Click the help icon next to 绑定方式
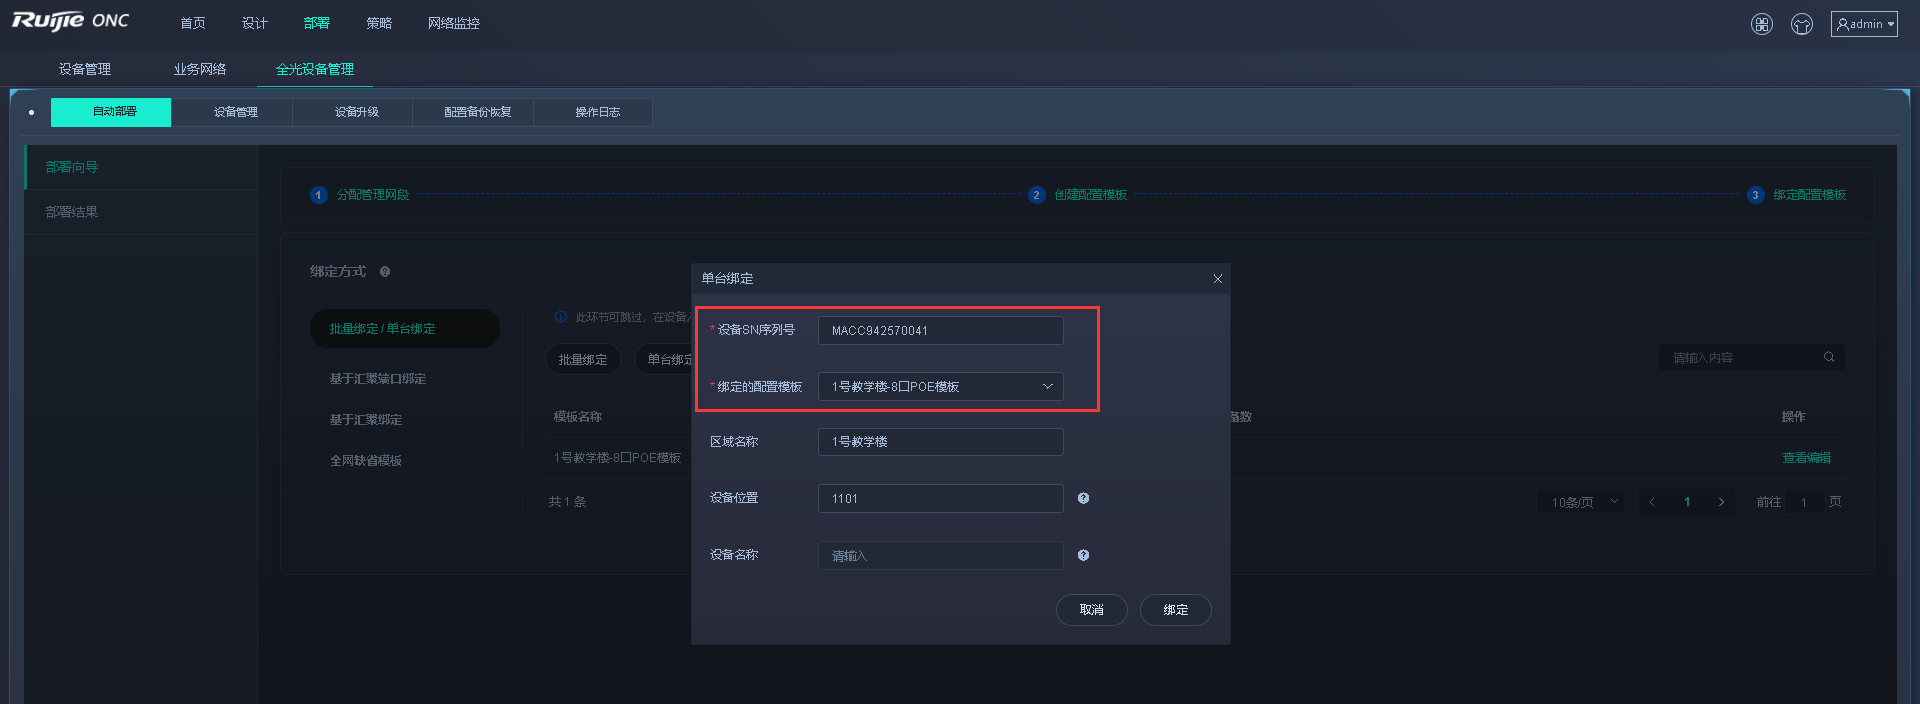The image size is (1920, 704). point(385,272)
